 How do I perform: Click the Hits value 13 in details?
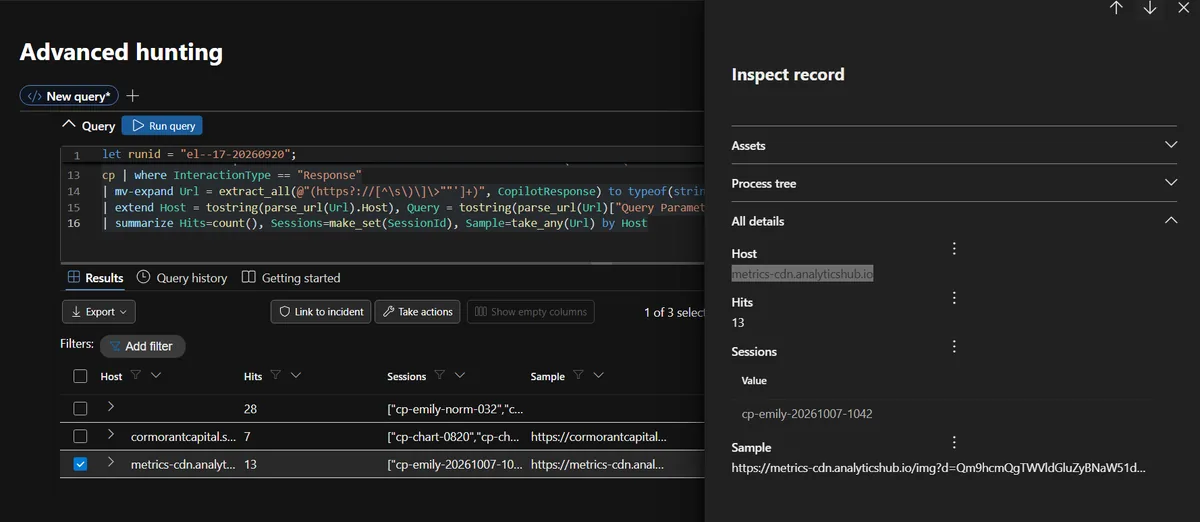click(738, 323)
